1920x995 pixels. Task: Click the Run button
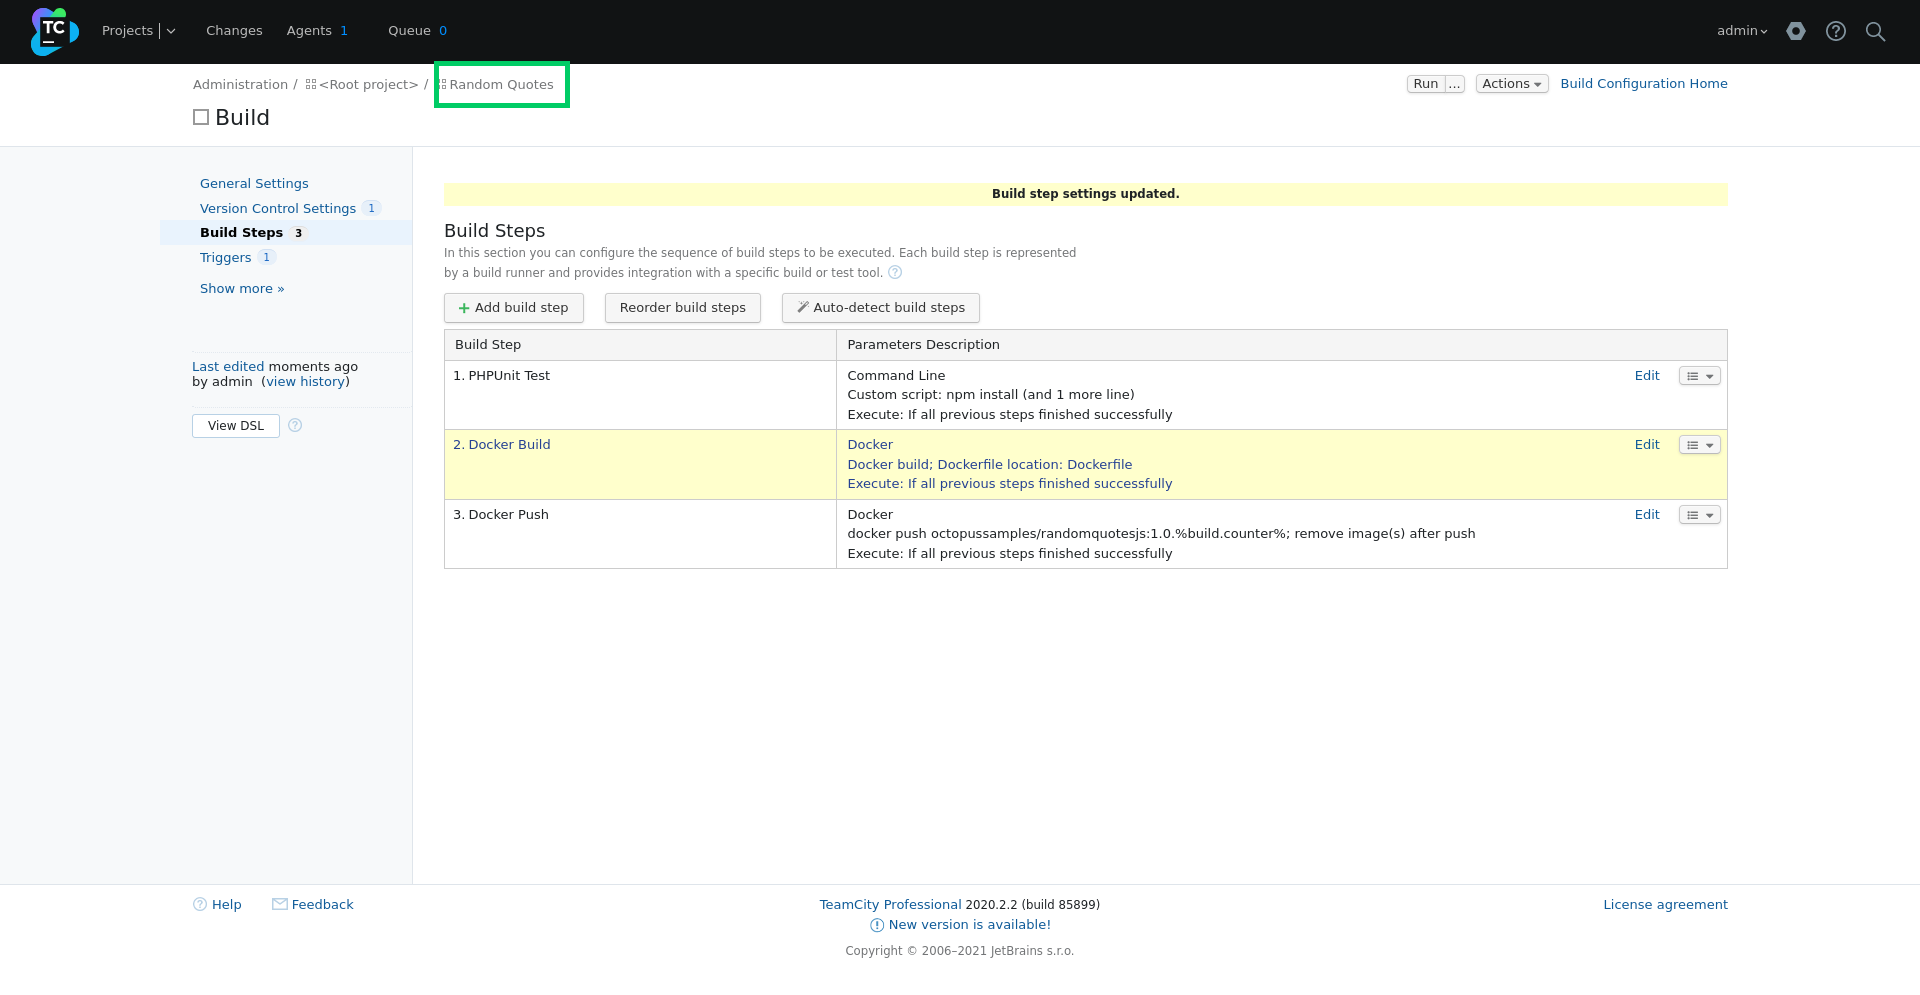[x=1426, y=84]
